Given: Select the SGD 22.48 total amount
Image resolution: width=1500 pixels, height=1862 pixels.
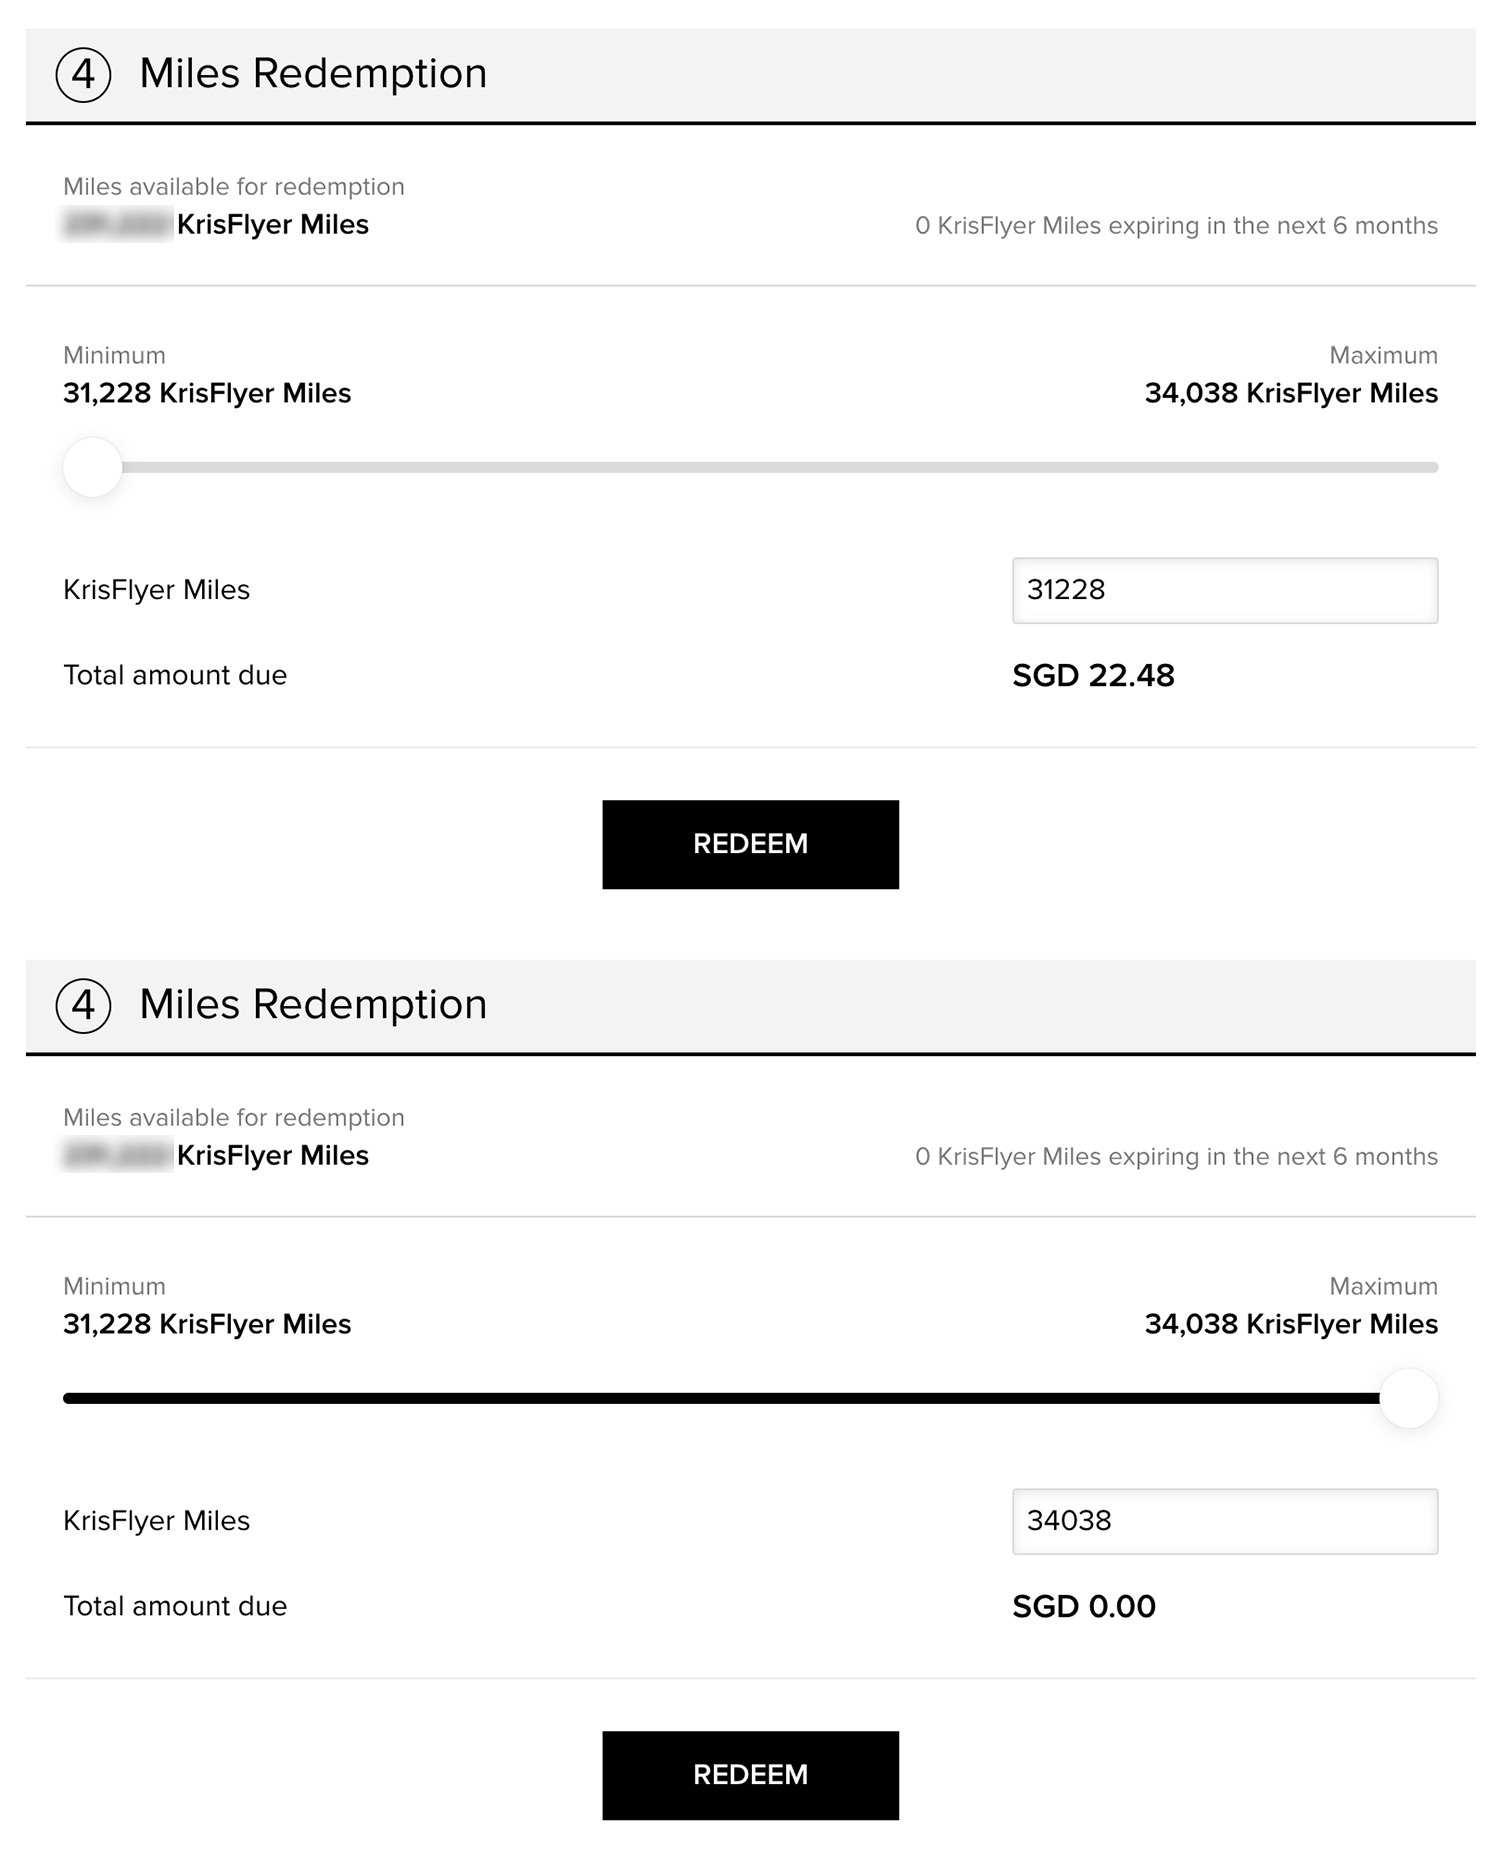Looking at the screenshot, I should [x=1093, y=676].
